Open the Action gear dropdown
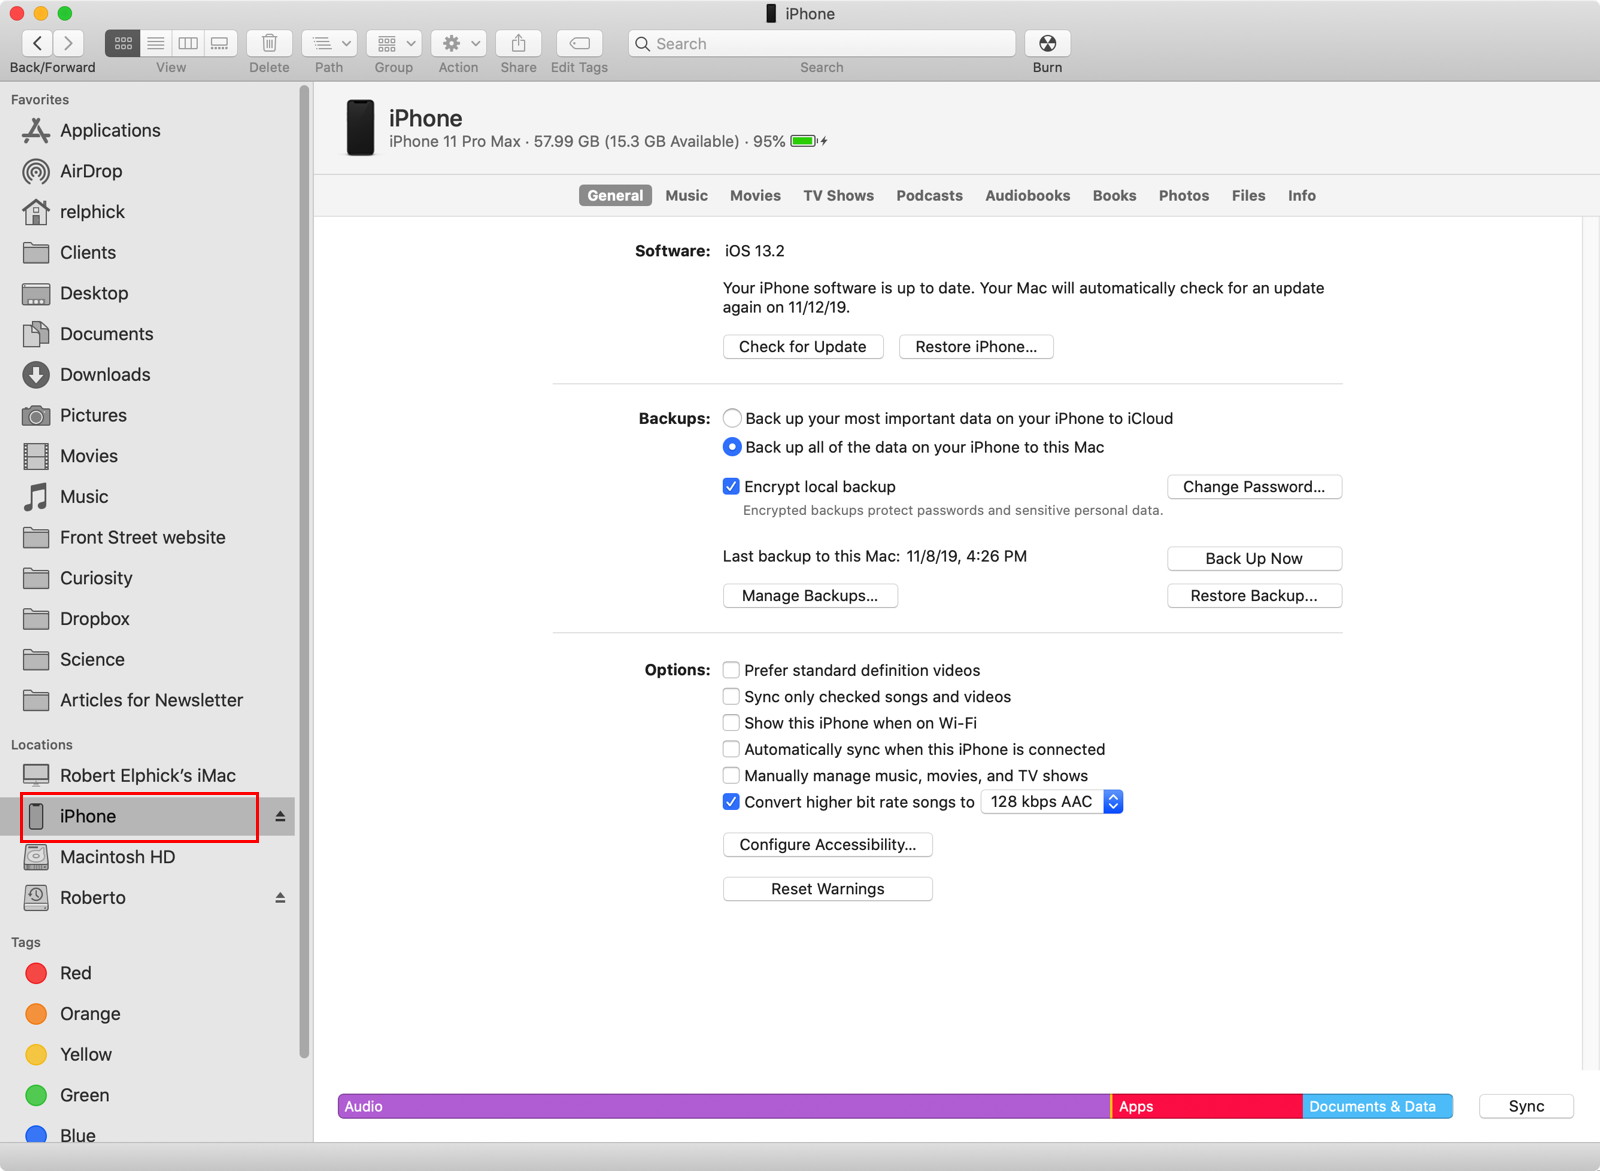 point(458,43)
